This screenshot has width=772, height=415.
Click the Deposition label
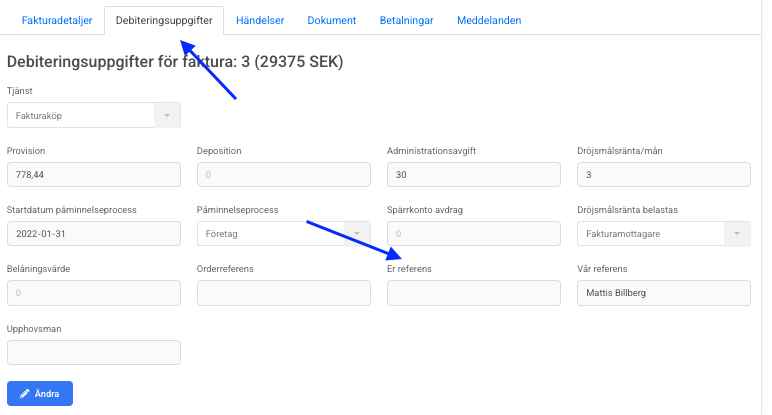coord(219,151)
